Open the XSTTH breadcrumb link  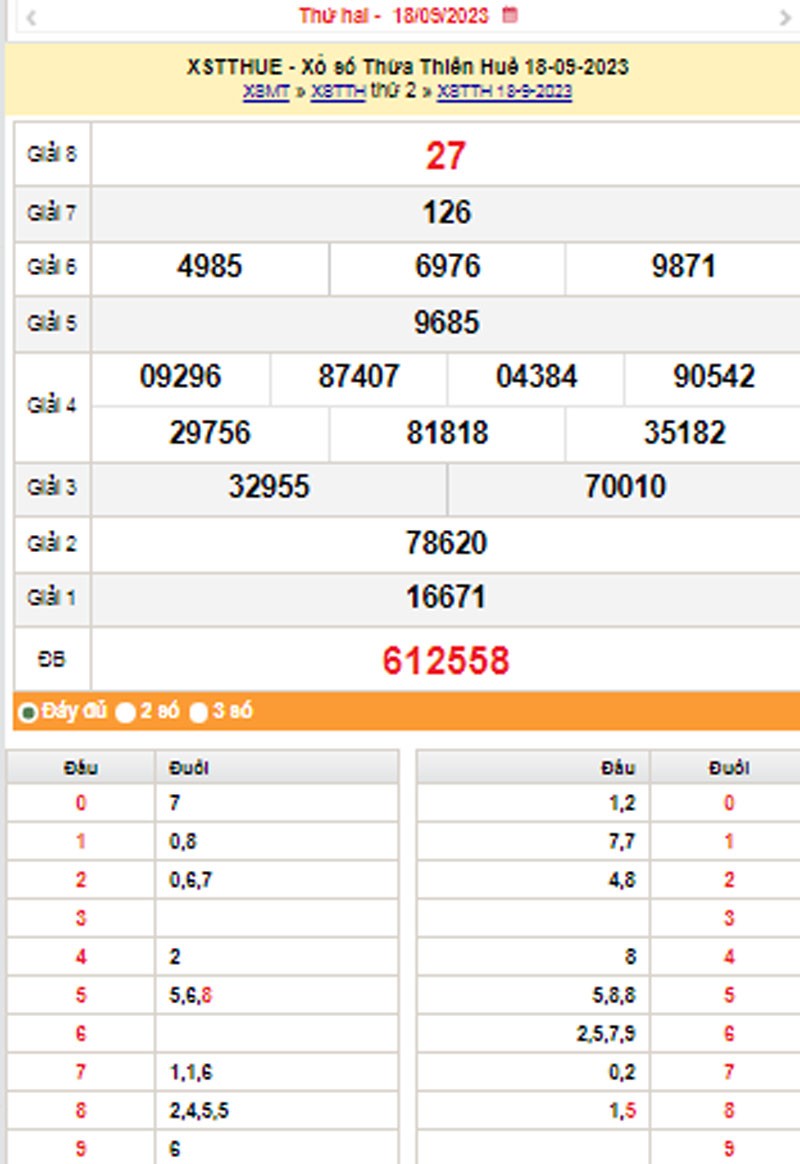(337, 92)
